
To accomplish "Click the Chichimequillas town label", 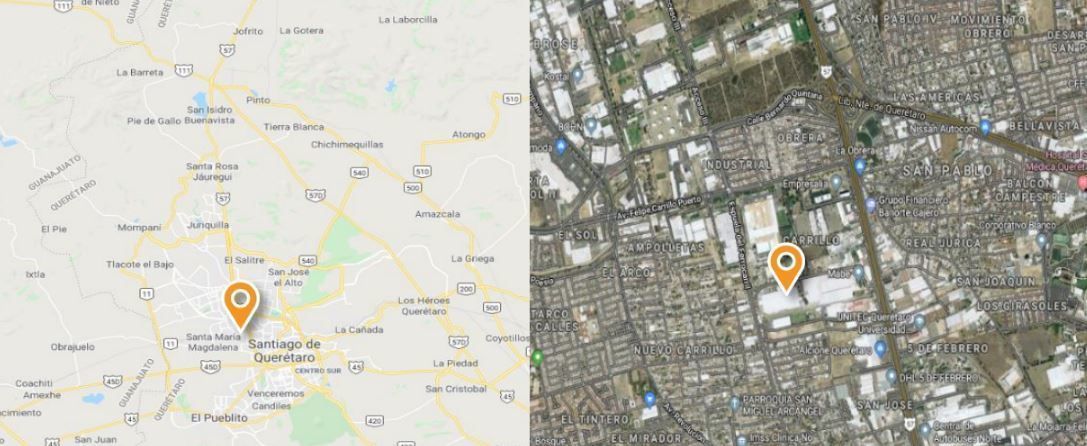I will coord(347,144).
